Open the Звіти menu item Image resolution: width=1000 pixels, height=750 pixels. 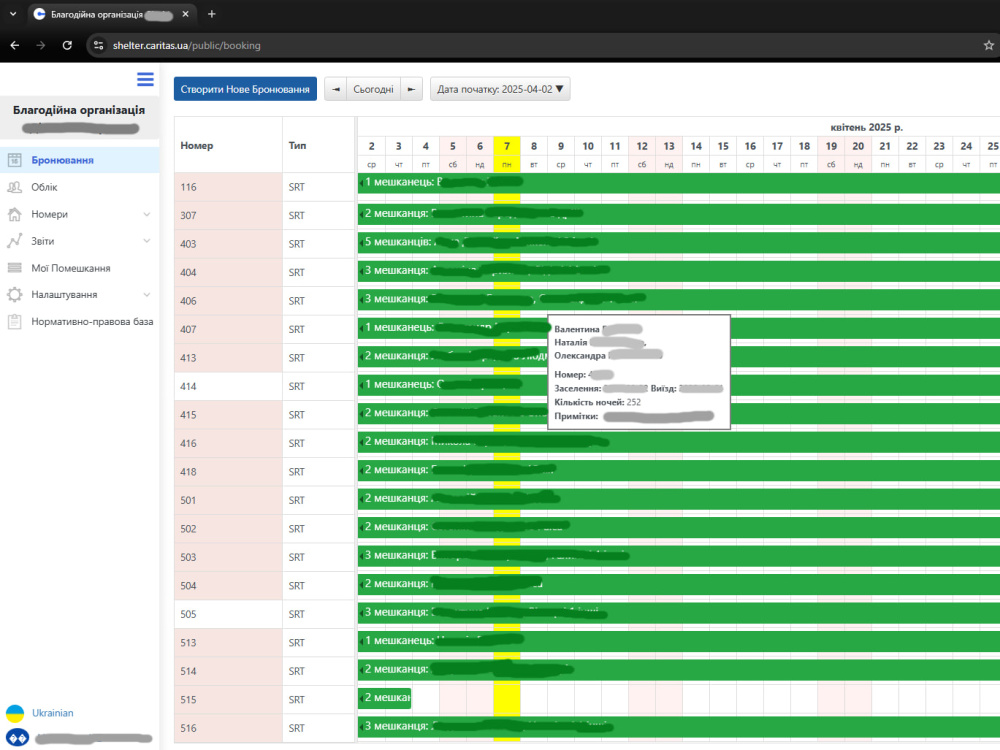pos(80,241)
